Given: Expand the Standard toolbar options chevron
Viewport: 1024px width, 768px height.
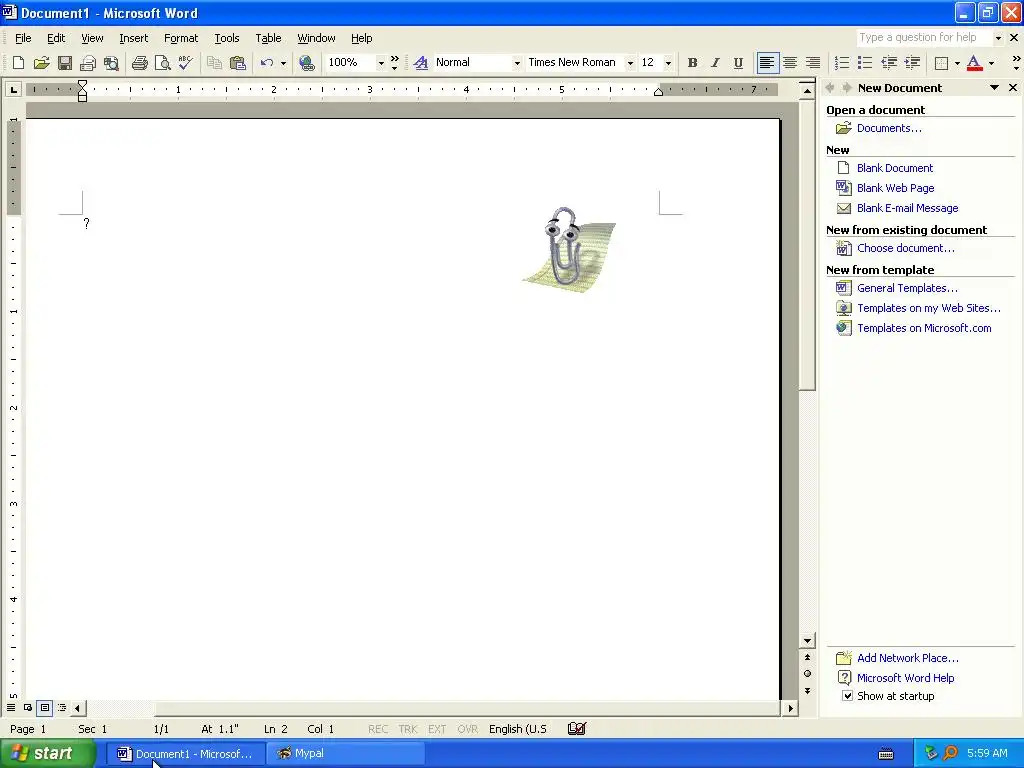Looking at the screenshot, I should [394, 63].
